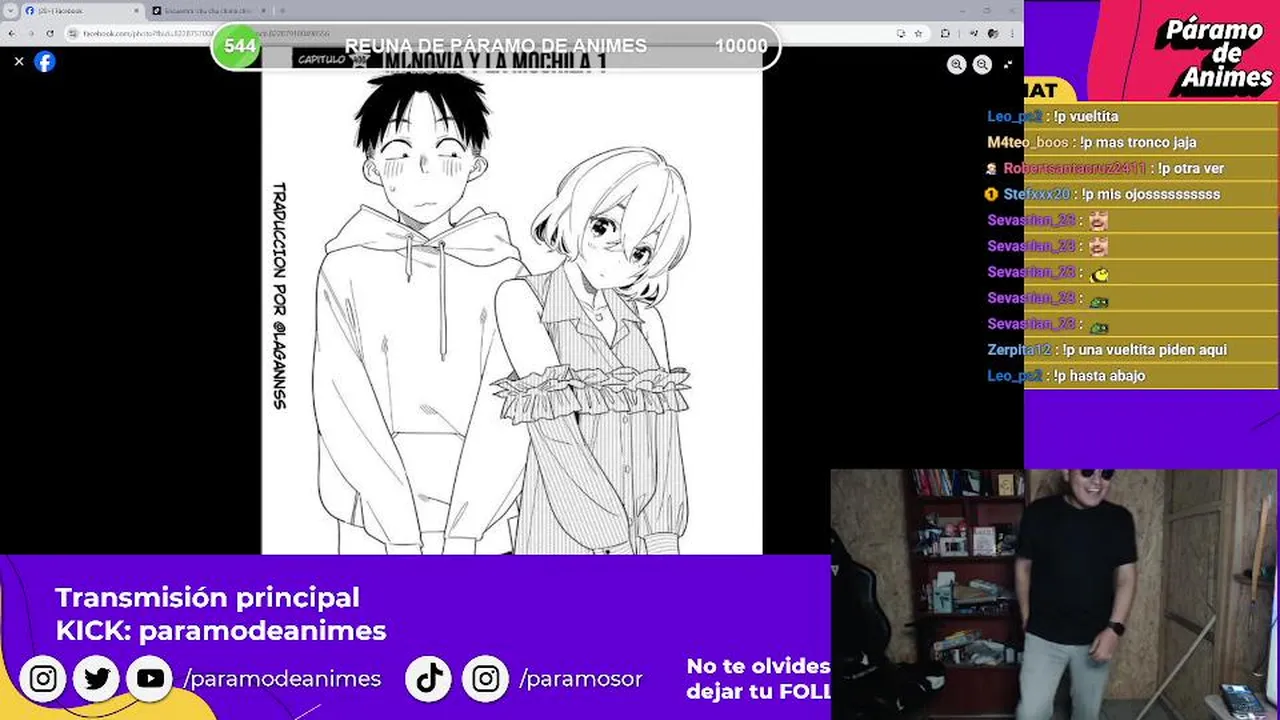The height and width of the screenshot is (720, 1280).
Task: Switch to the Facebook browser tab
Action: pyautogui.click(x=82, y=10)
